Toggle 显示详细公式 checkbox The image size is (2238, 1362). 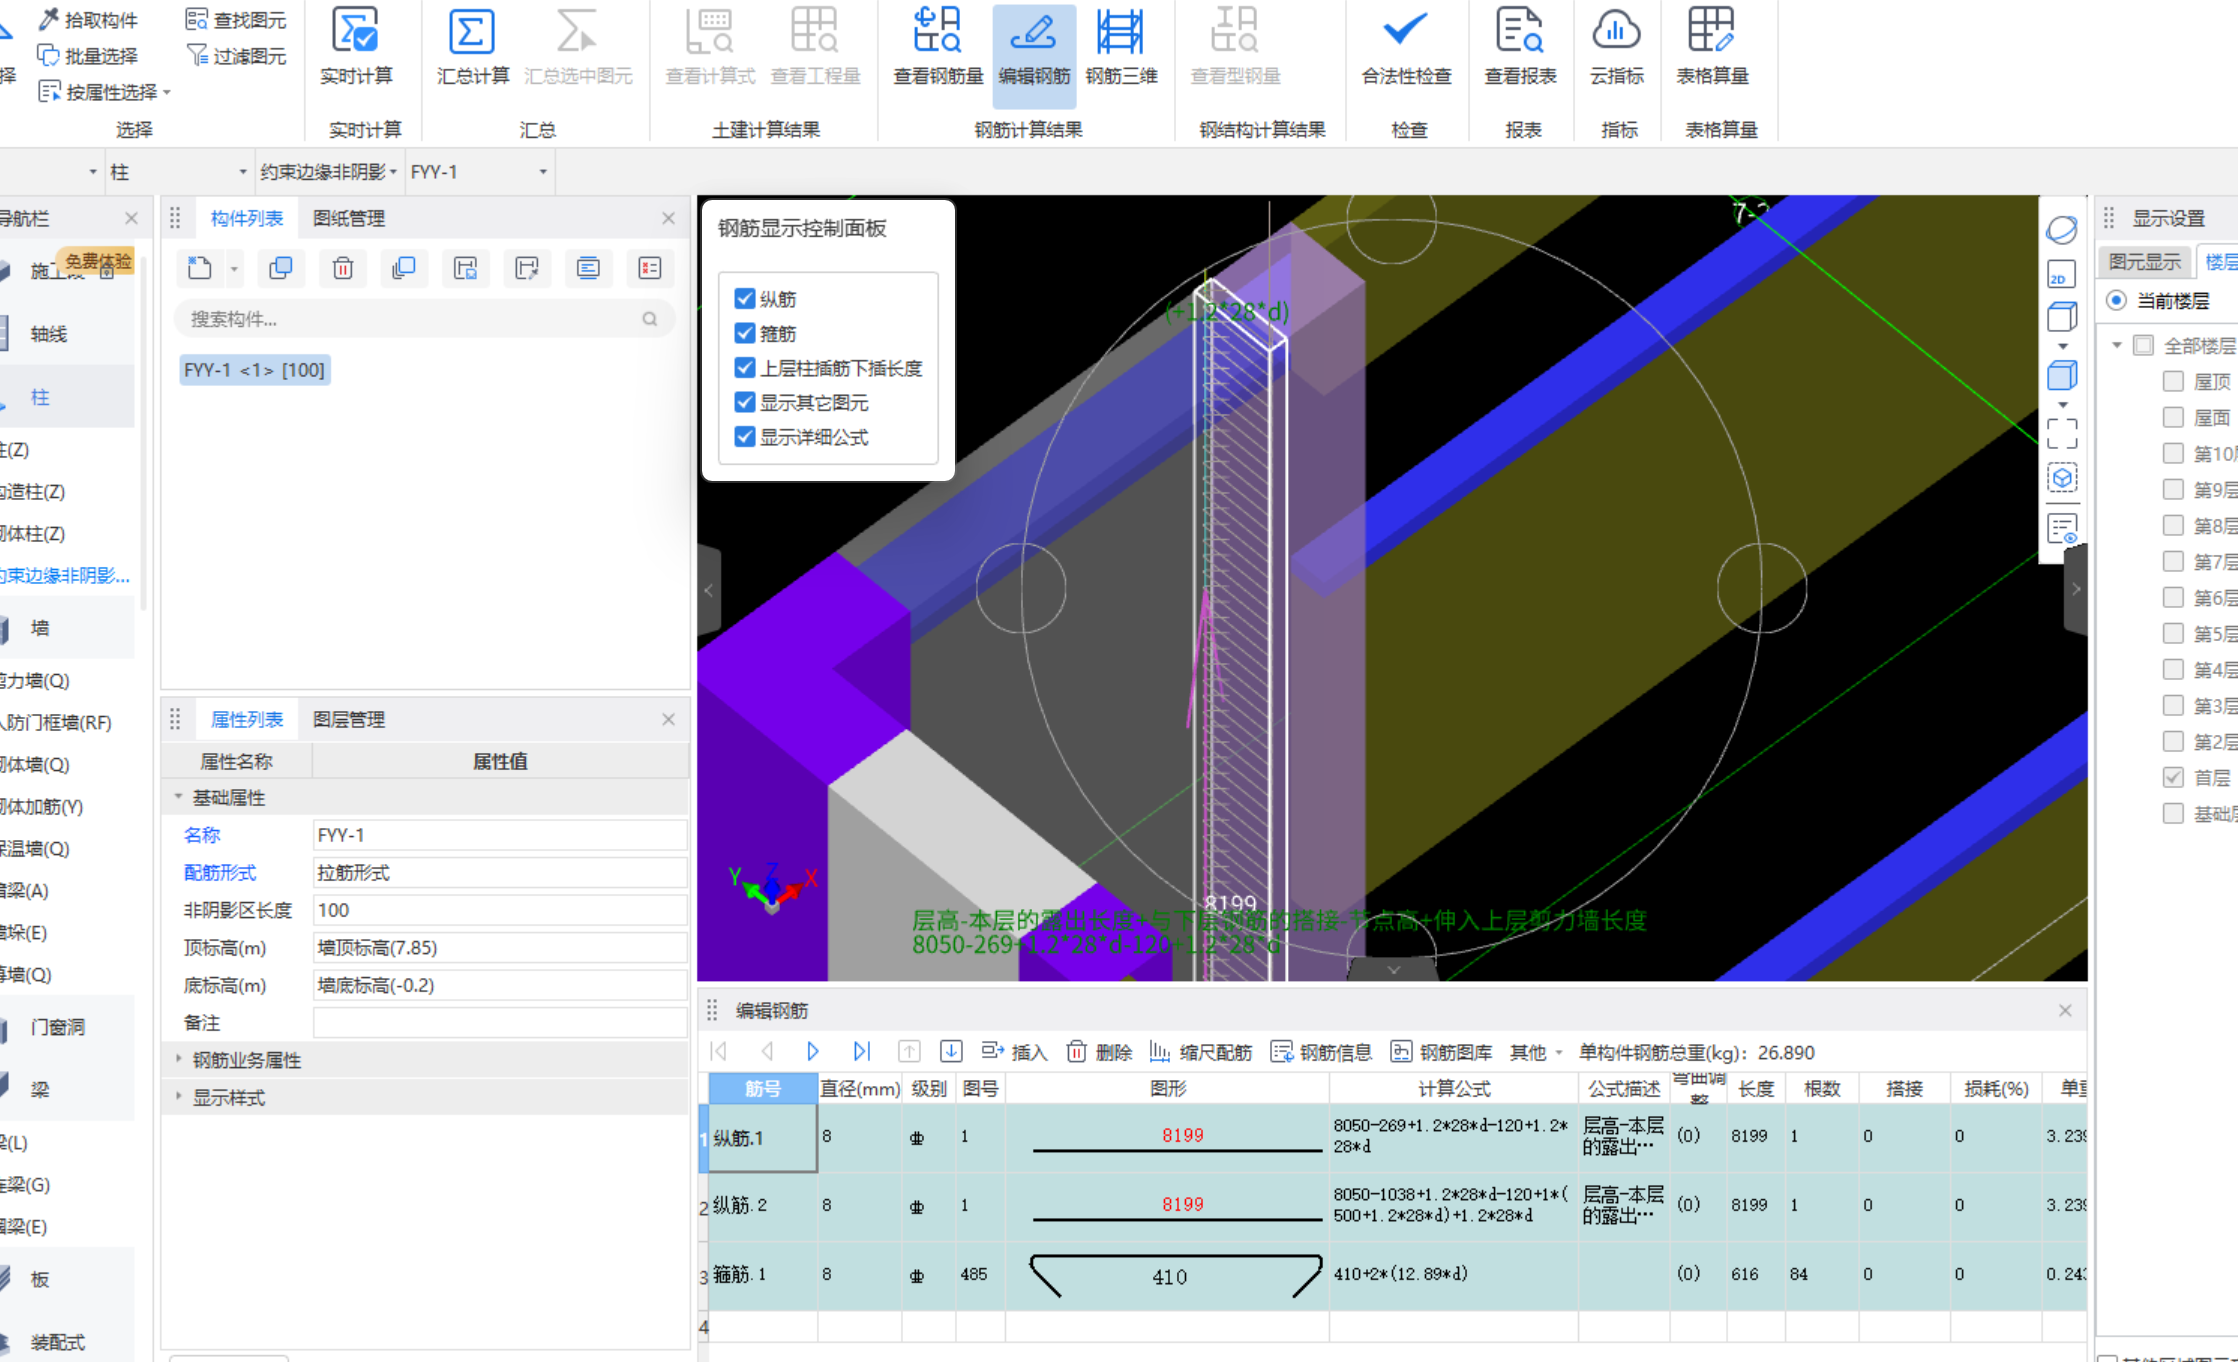[745, 437]
